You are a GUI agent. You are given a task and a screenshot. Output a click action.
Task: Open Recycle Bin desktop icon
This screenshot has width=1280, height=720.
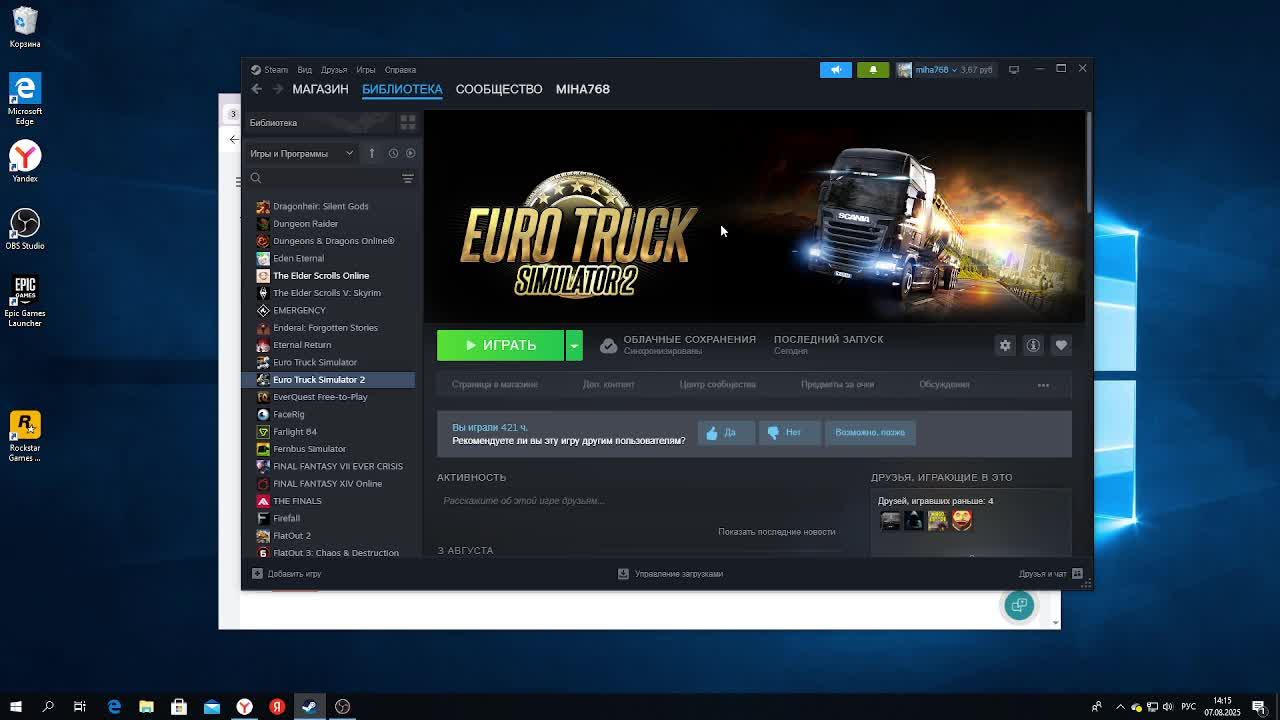tap(25, 28)
